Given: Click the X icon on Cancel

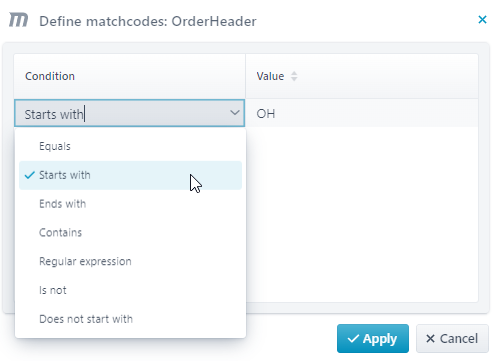Looking at the screenshot, I should pyautogui.click(x=430, y=339).
